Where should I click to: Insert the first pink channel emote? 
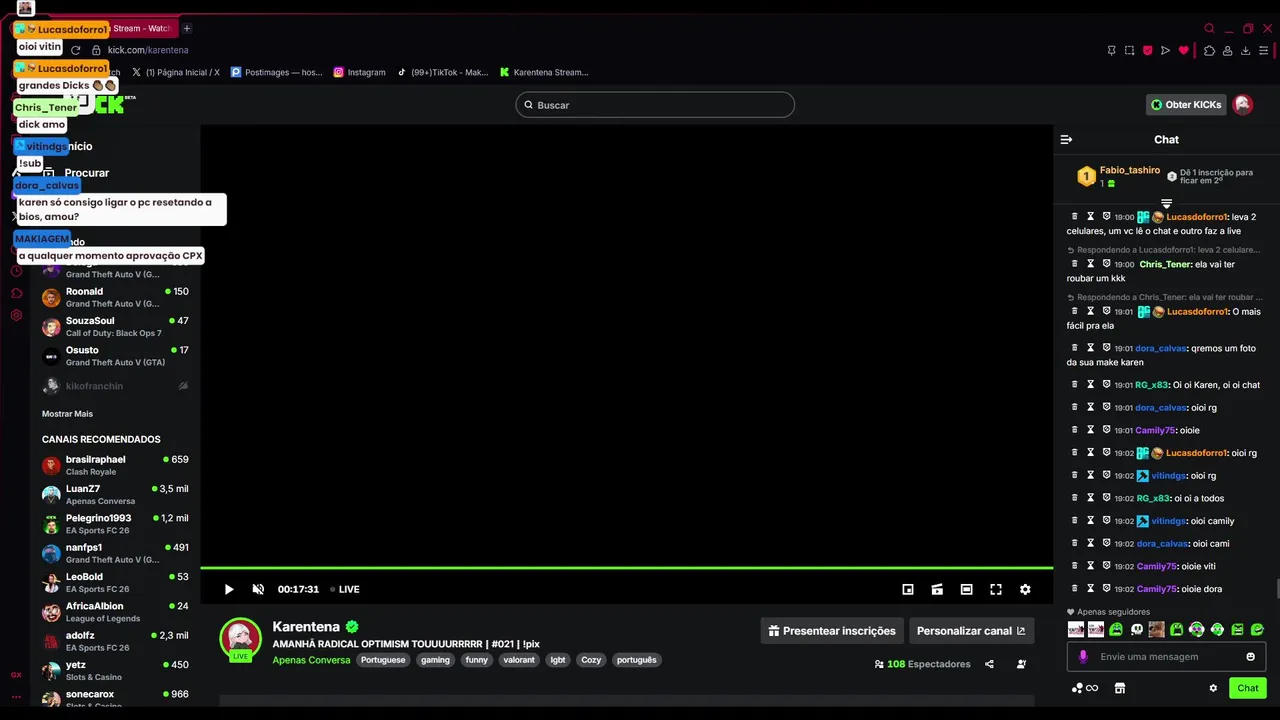click(1076, 630)
